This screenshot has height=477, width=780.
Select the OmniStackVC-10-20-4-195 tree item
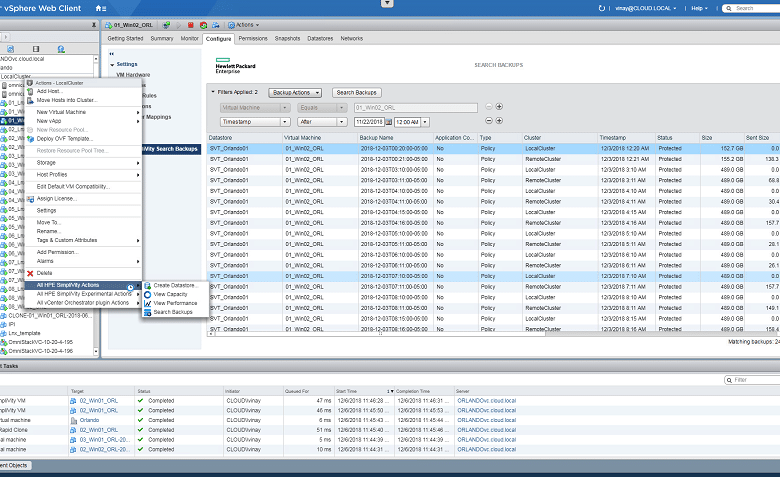(40, 342)
